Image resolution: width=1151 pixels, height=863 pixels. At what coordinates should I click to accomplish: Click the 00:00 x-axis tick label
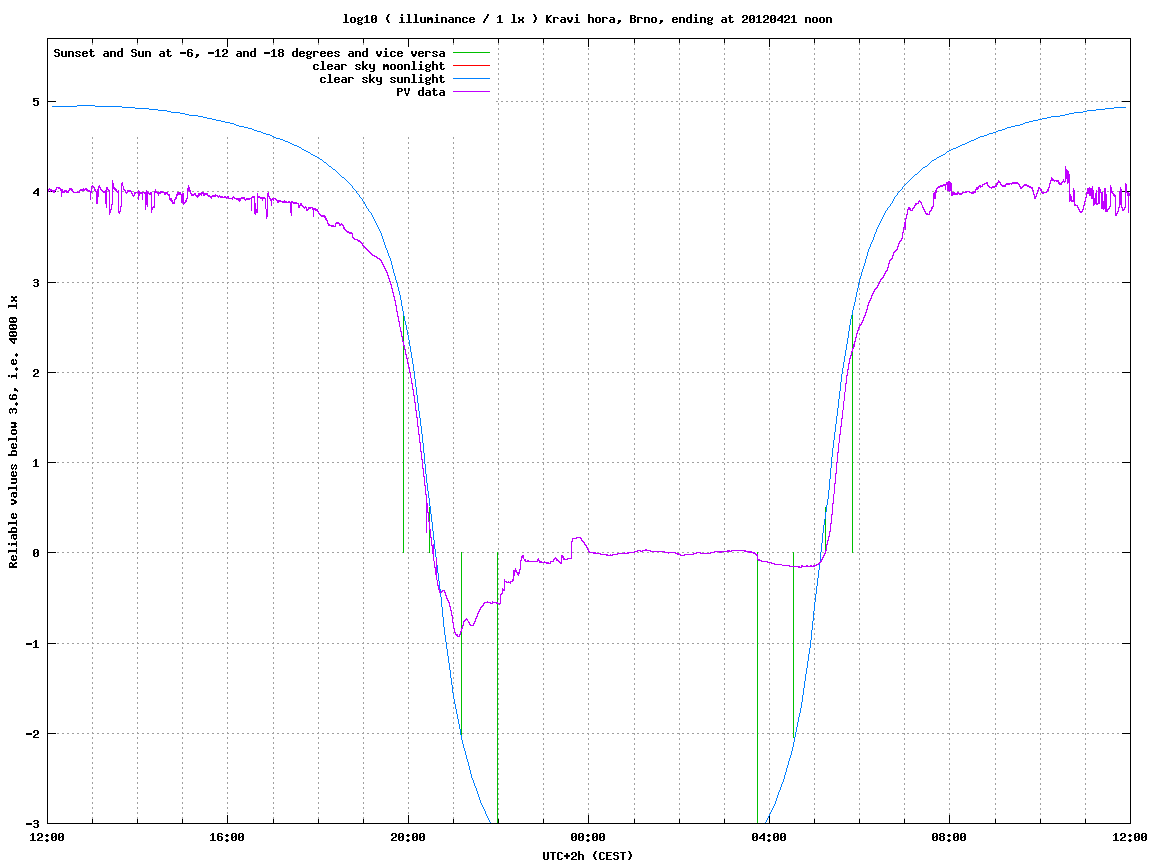pos(588,837)
